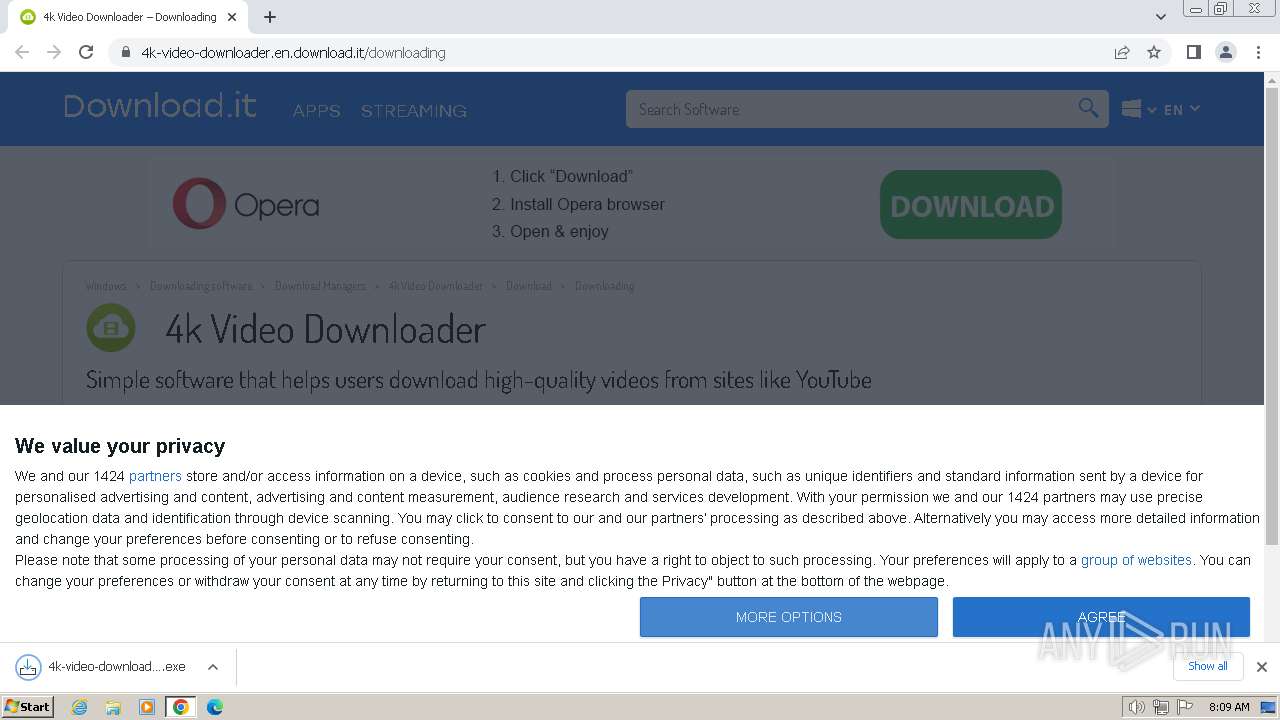Share this page via the share icon
This screenshot has height=720, width=1280.
pos(1122,52)
